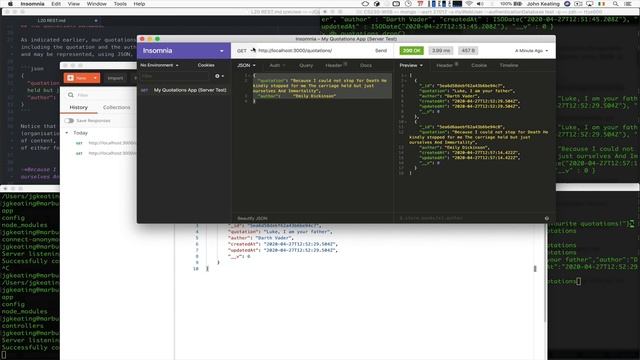Screen dimensions: 640x360
Task: Open the Timeline tab
Action: coord(509,65)
